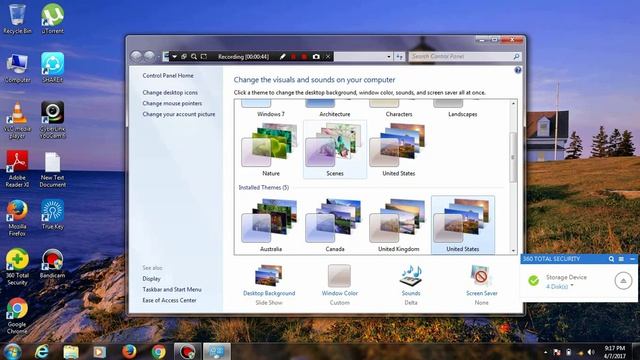Select the Nature theme
640x360 pixels.
(x=271, y=150)
